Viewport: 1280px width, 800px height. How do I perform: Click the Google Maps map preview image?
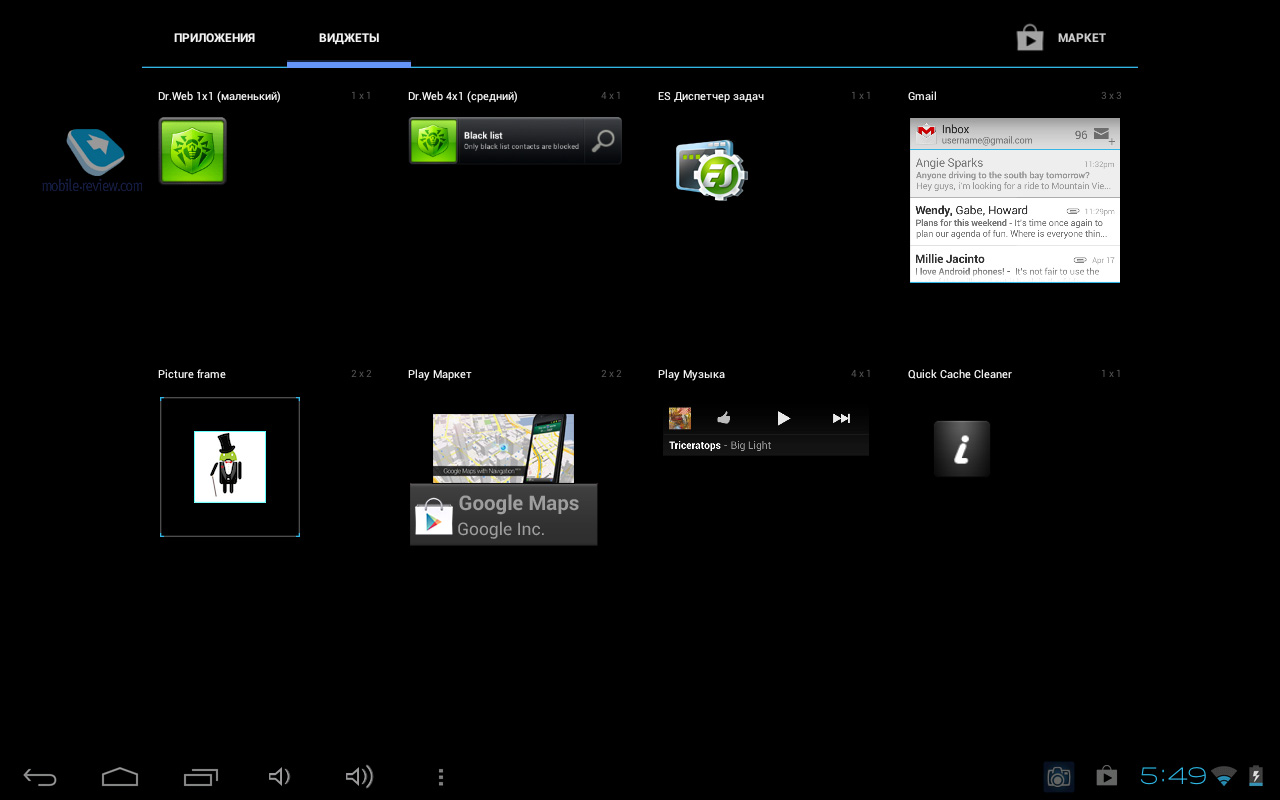tap(503, 448)
